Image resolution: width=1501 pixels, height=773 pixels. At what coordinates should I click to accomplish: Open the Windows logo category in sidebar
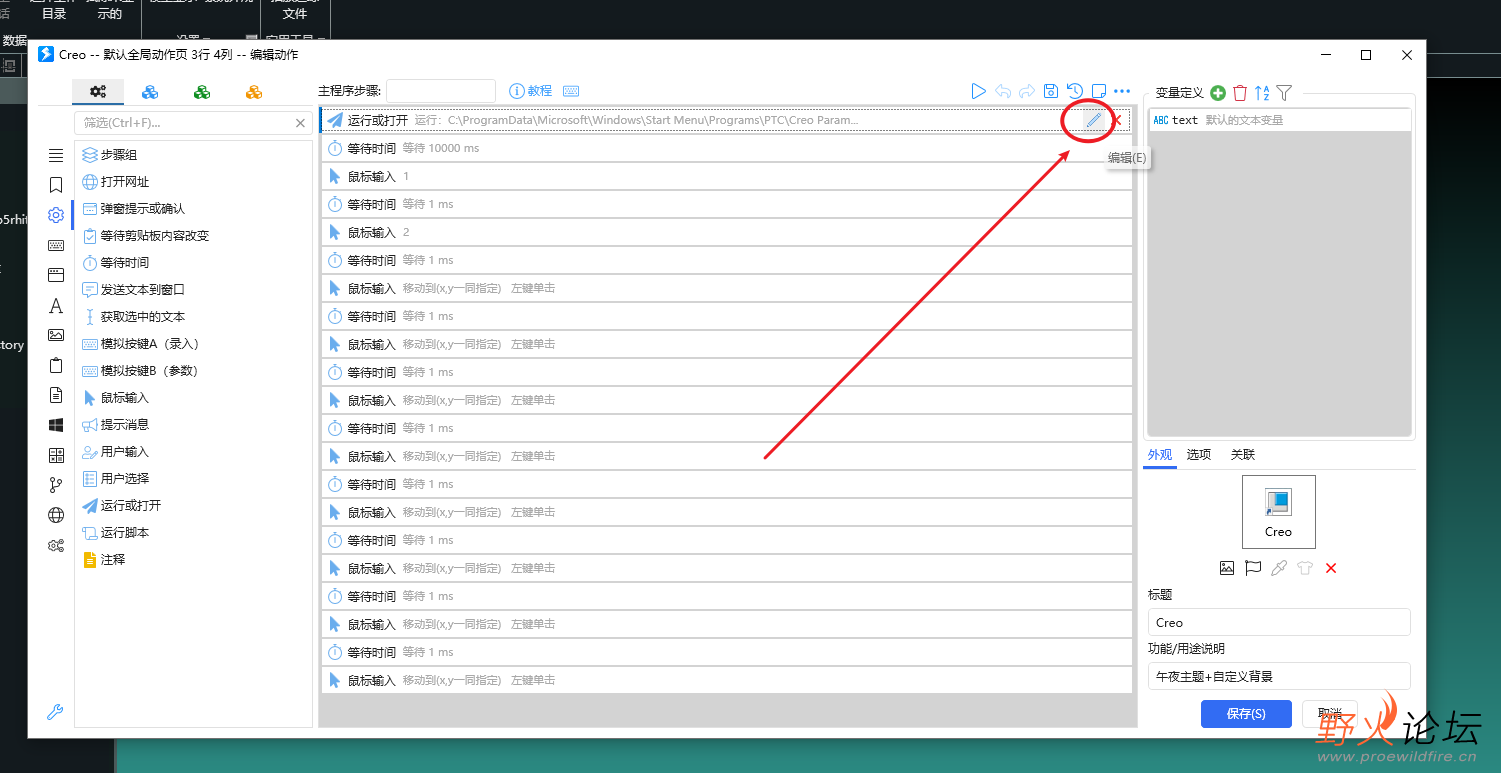[56, 425]
